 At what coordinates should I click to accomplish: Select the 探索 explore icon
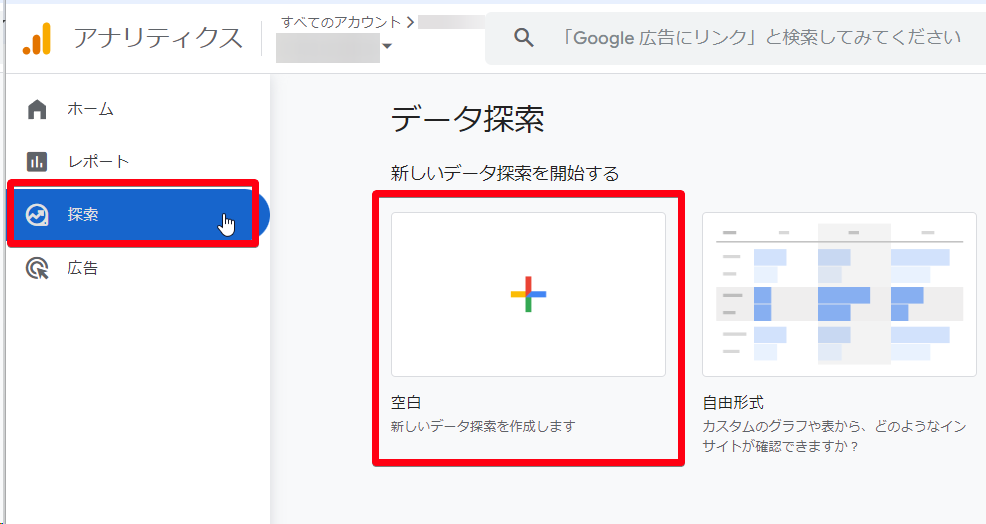[x=37, y=215]
